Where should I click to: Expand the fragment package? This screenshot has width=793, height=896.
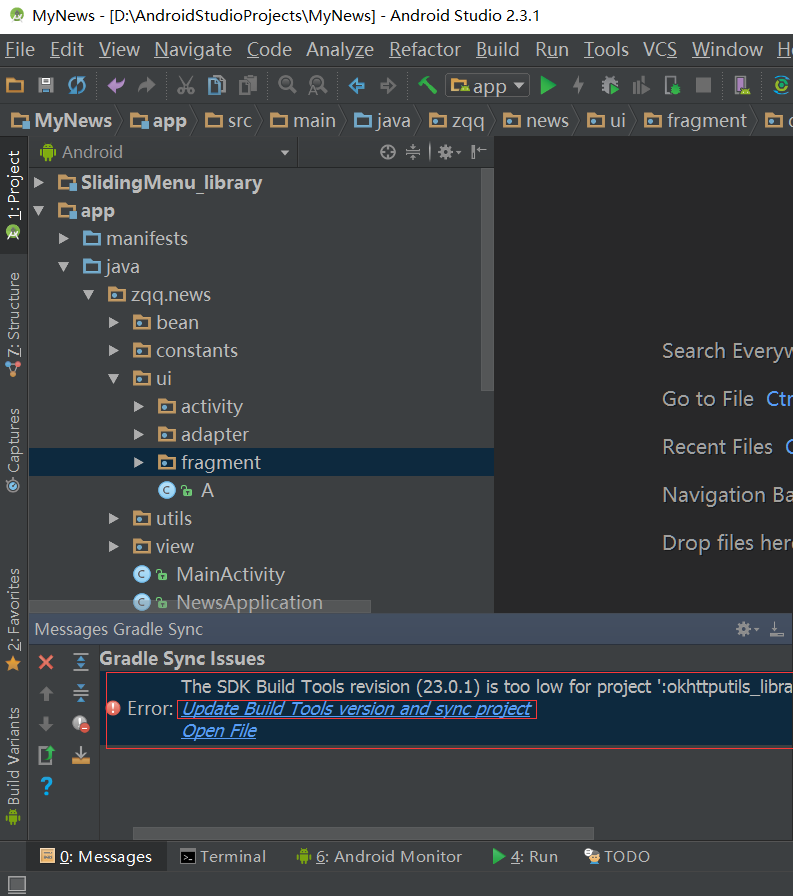pos(138,462)
